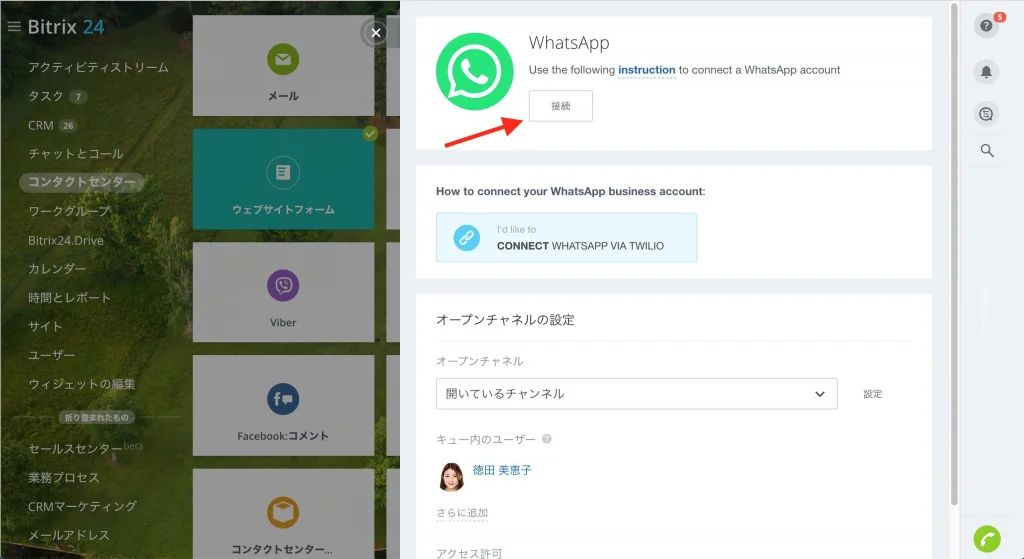This screenshot has height=559, width=1024.
Task: Click the Bitrix 24 logo
Action: [x=66, y=27]
